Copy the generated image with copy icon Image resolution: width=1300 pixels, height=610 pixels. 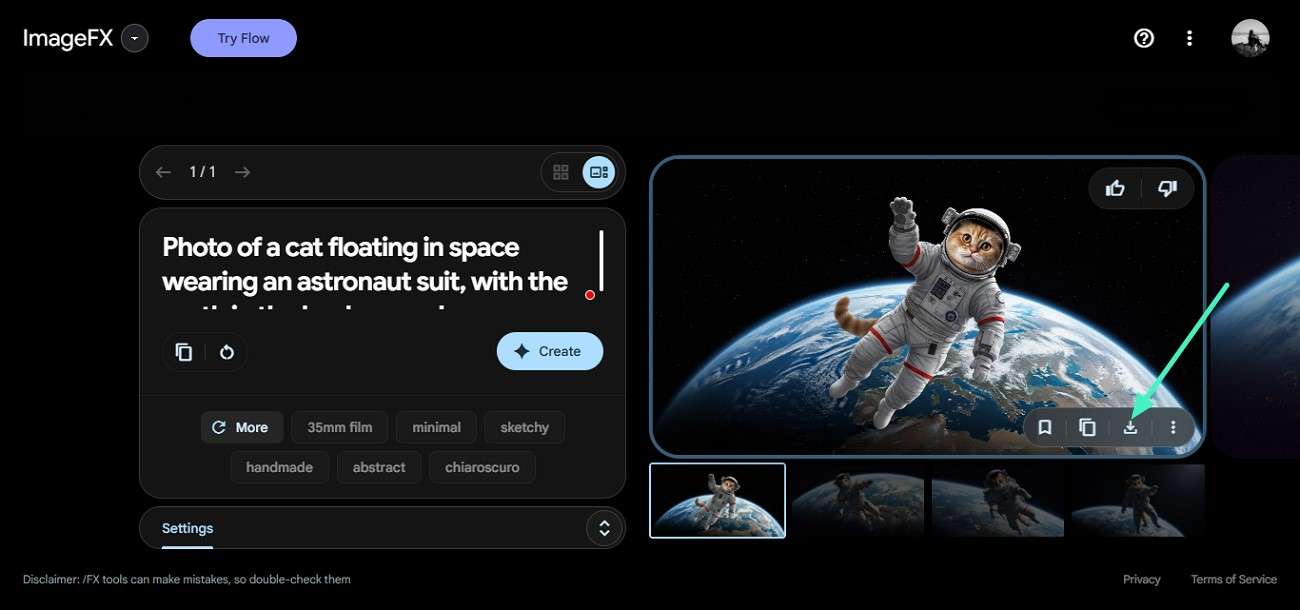pyautogui.click(x=1087, y=427)
